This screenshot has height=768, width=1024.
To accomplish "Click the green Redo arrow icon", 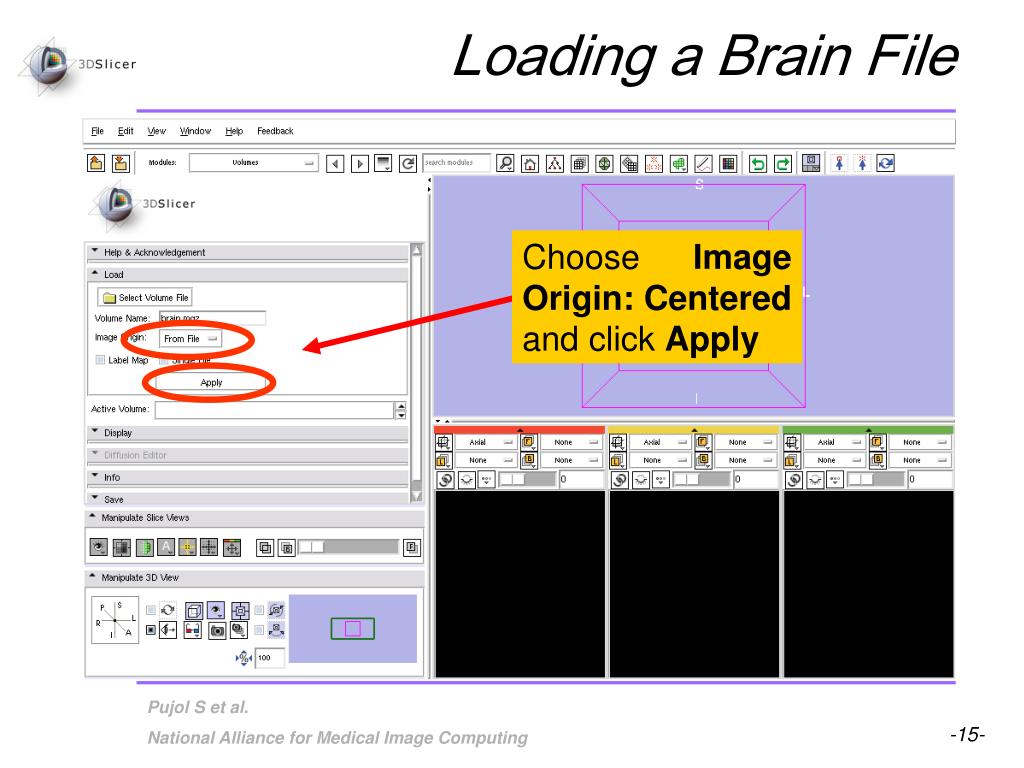I will pos(782,163).
